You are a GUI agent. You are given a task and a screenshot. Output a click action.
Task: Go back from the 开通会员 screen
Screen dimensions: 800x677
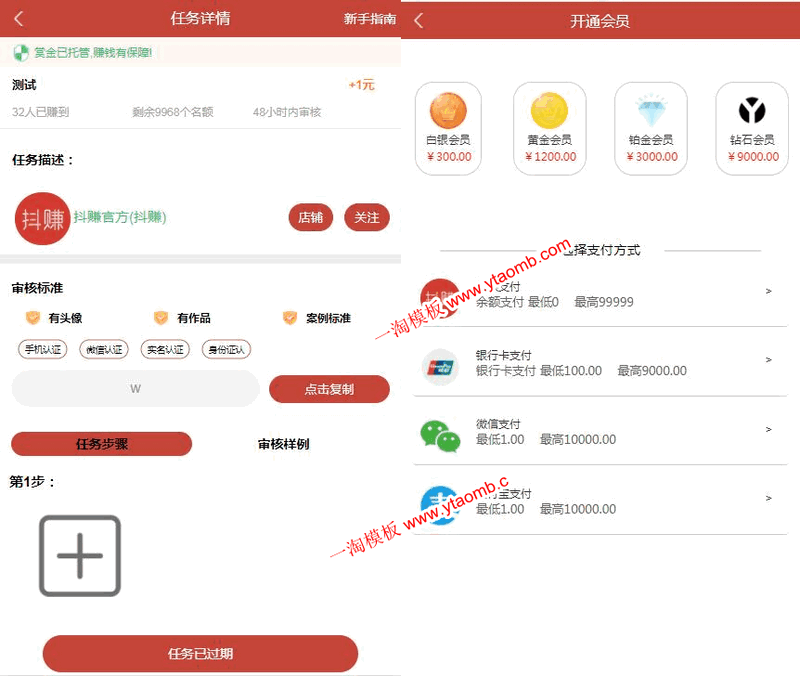click(418, 20)
